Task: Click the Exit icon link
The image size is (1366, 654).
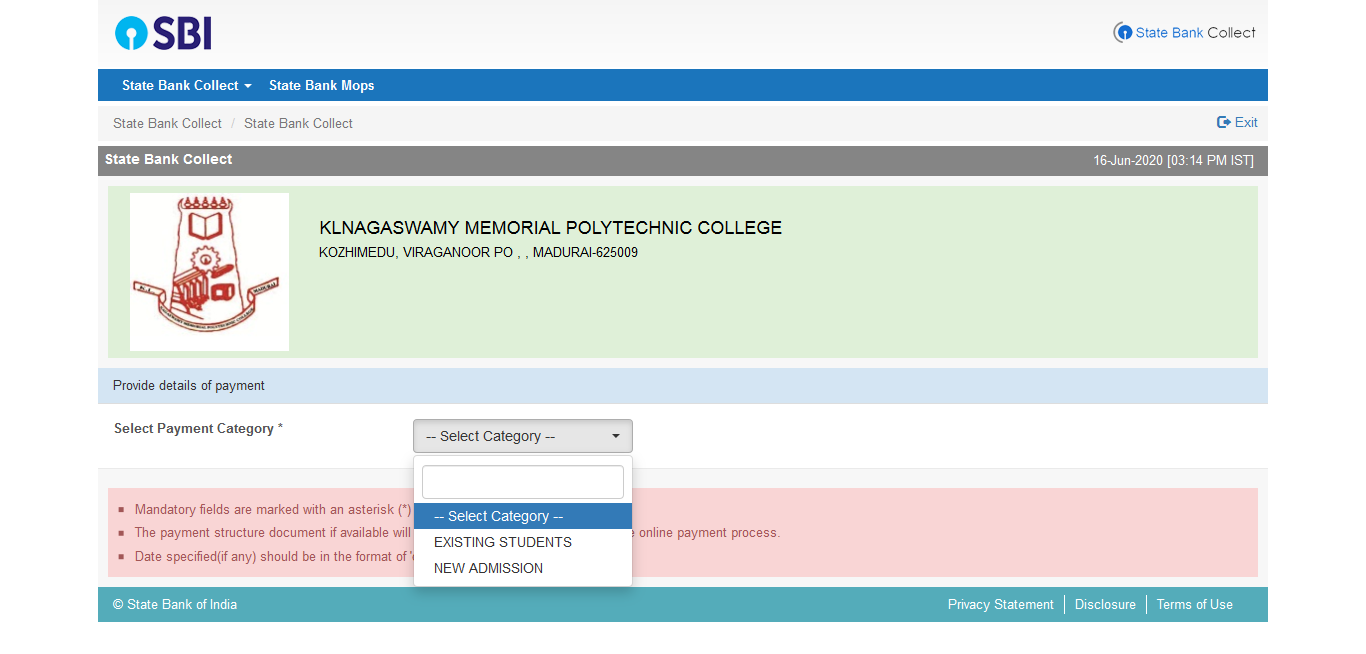Action: (1237, 122)
